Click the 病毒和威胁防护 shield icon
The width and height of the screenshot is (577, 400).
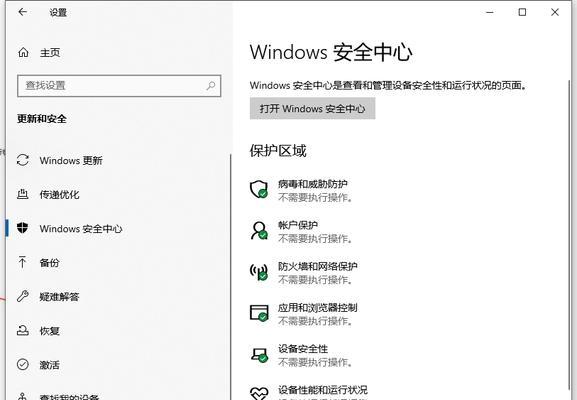tap(259, 190)
